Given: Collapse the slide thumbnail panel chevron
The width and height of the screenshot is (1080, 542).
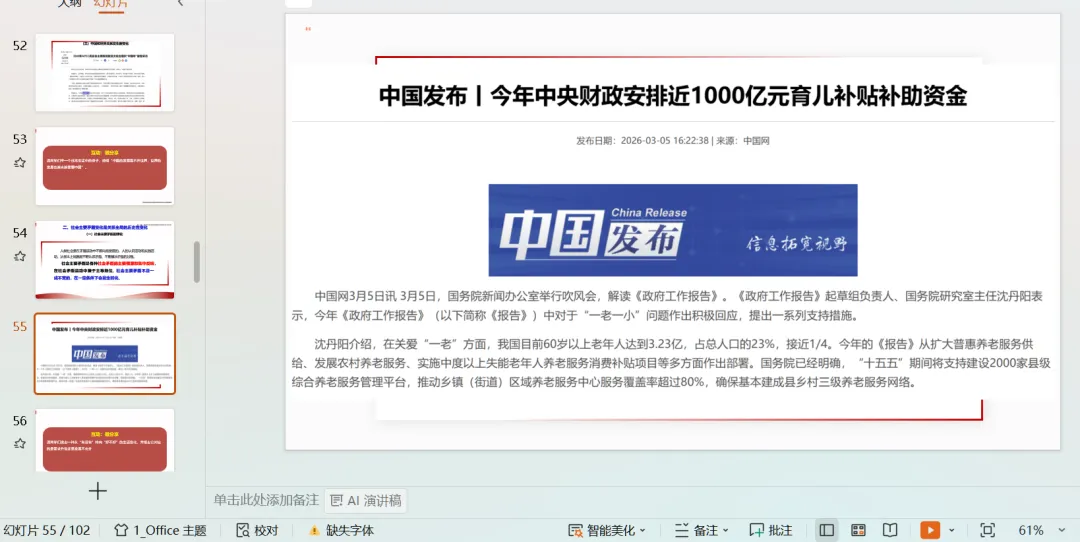Looking at the screenshot, I should [180, 3].
